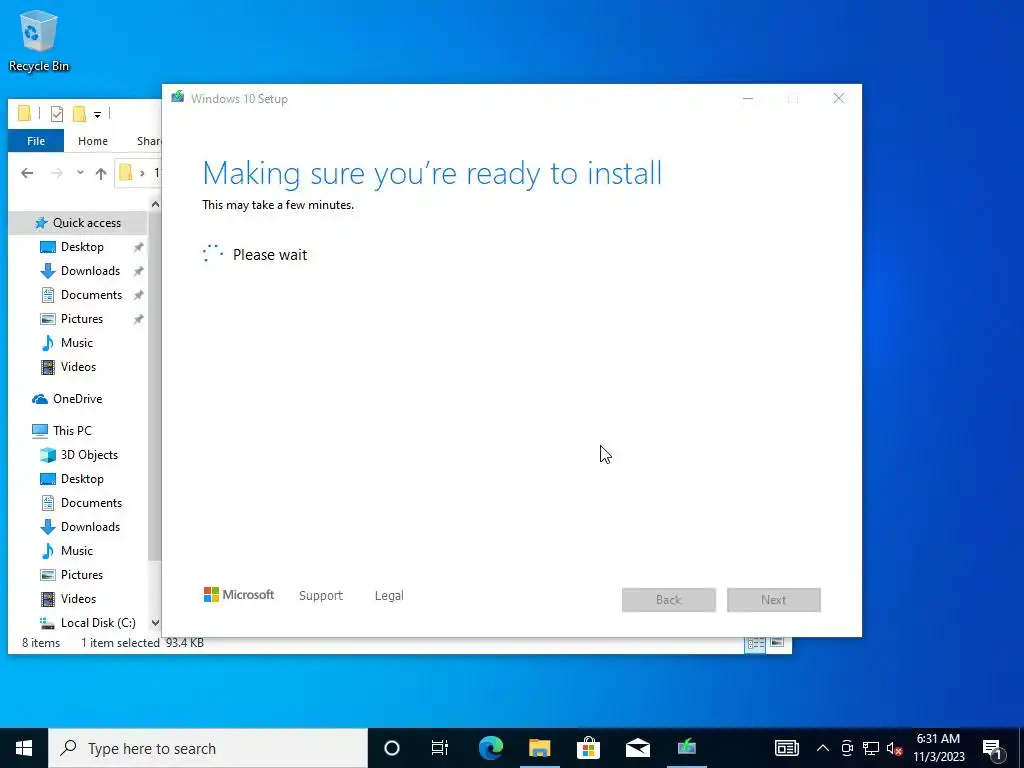Open Microsoft Store from the taskbar
The image size is (1024, 768).
[588, 748]
